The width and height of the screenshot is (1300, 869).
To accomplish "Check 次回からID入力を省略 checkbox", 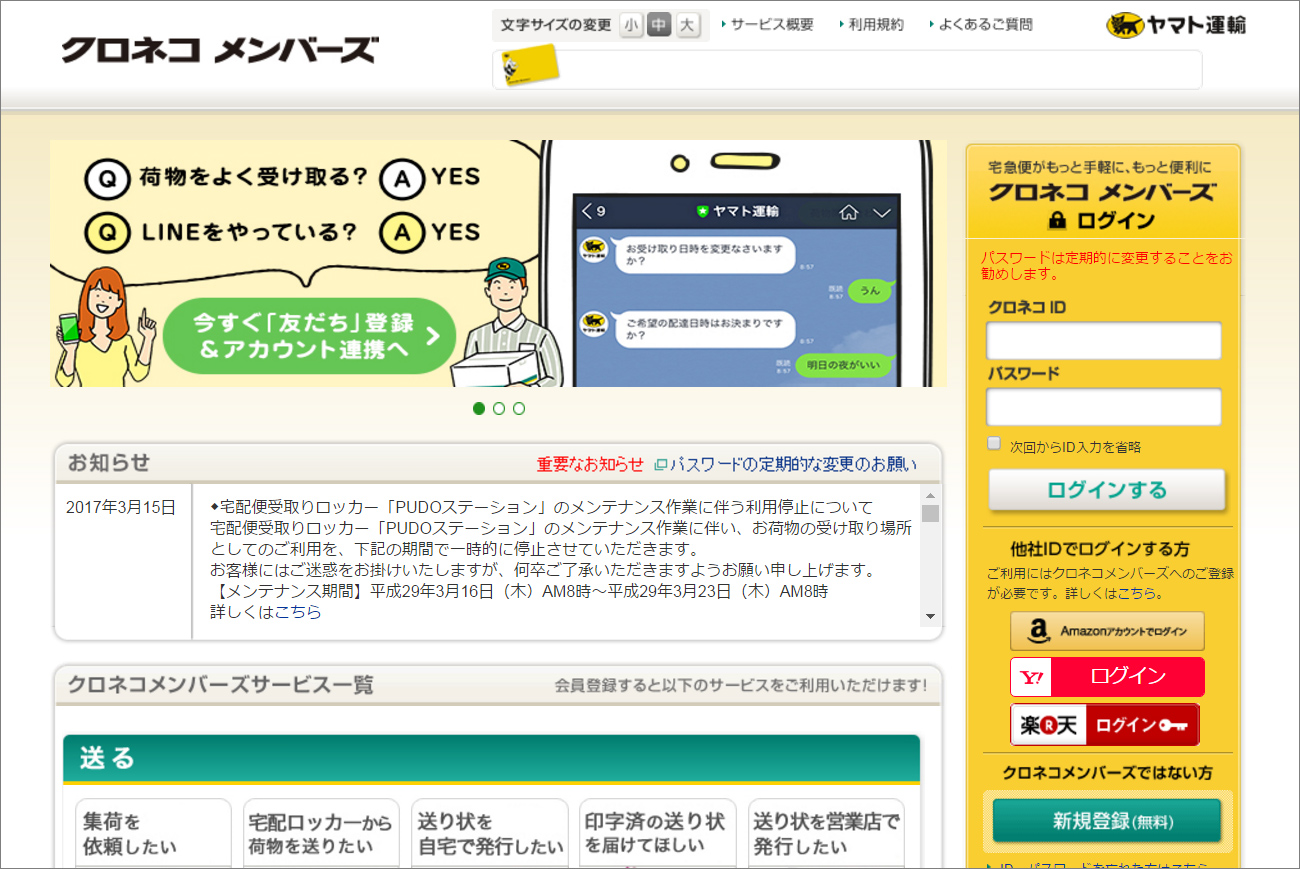I will [x=994, y=443].
